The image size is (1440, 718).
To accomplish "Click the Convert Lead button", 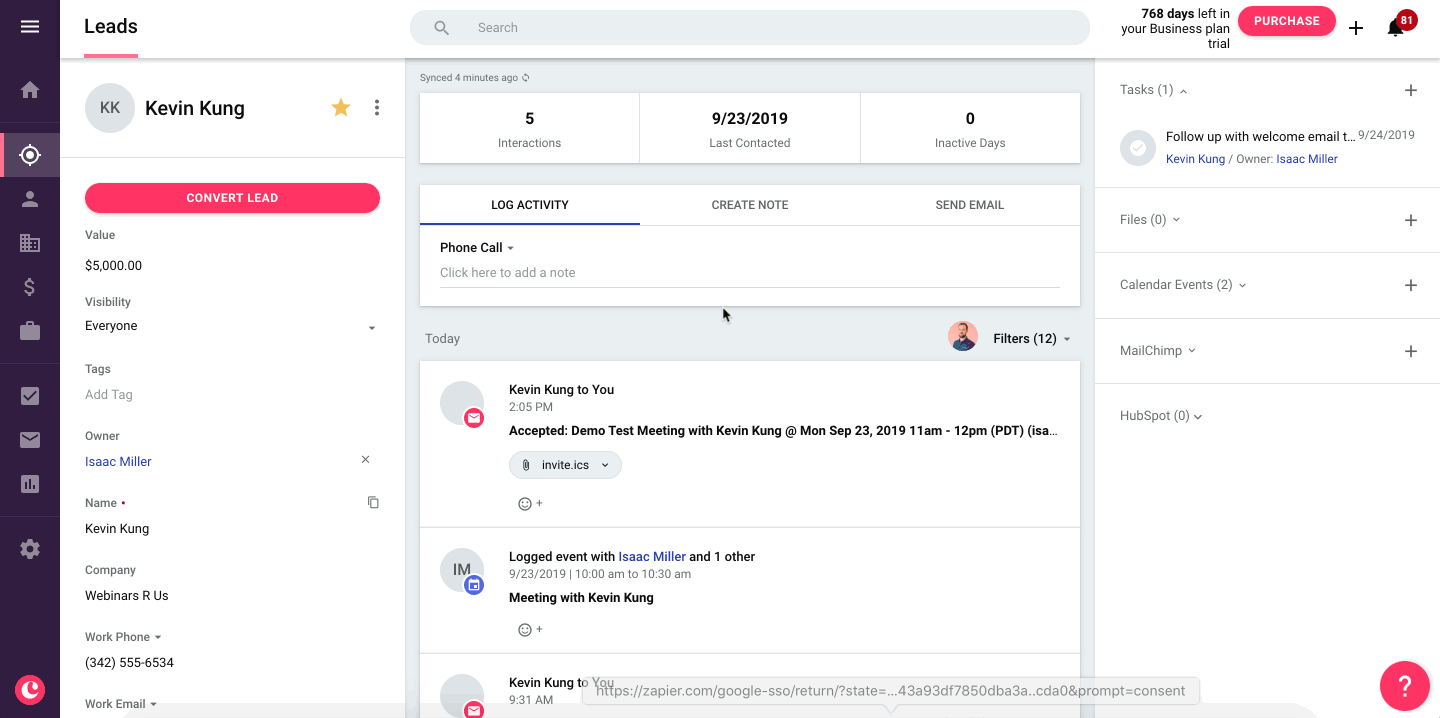I will point(232,198).
